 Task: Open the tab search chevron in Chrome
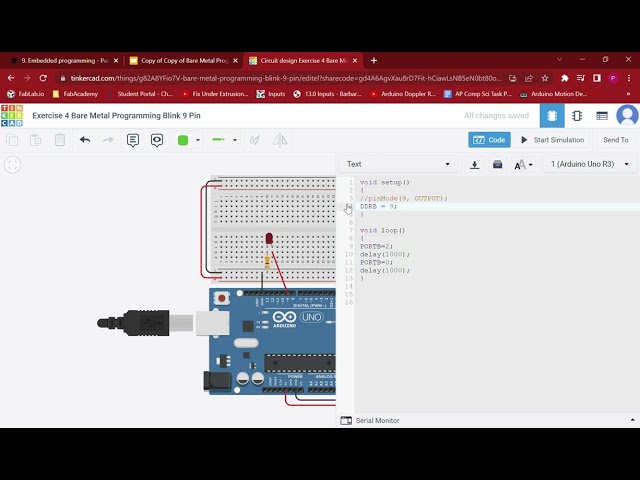point(559,60)
